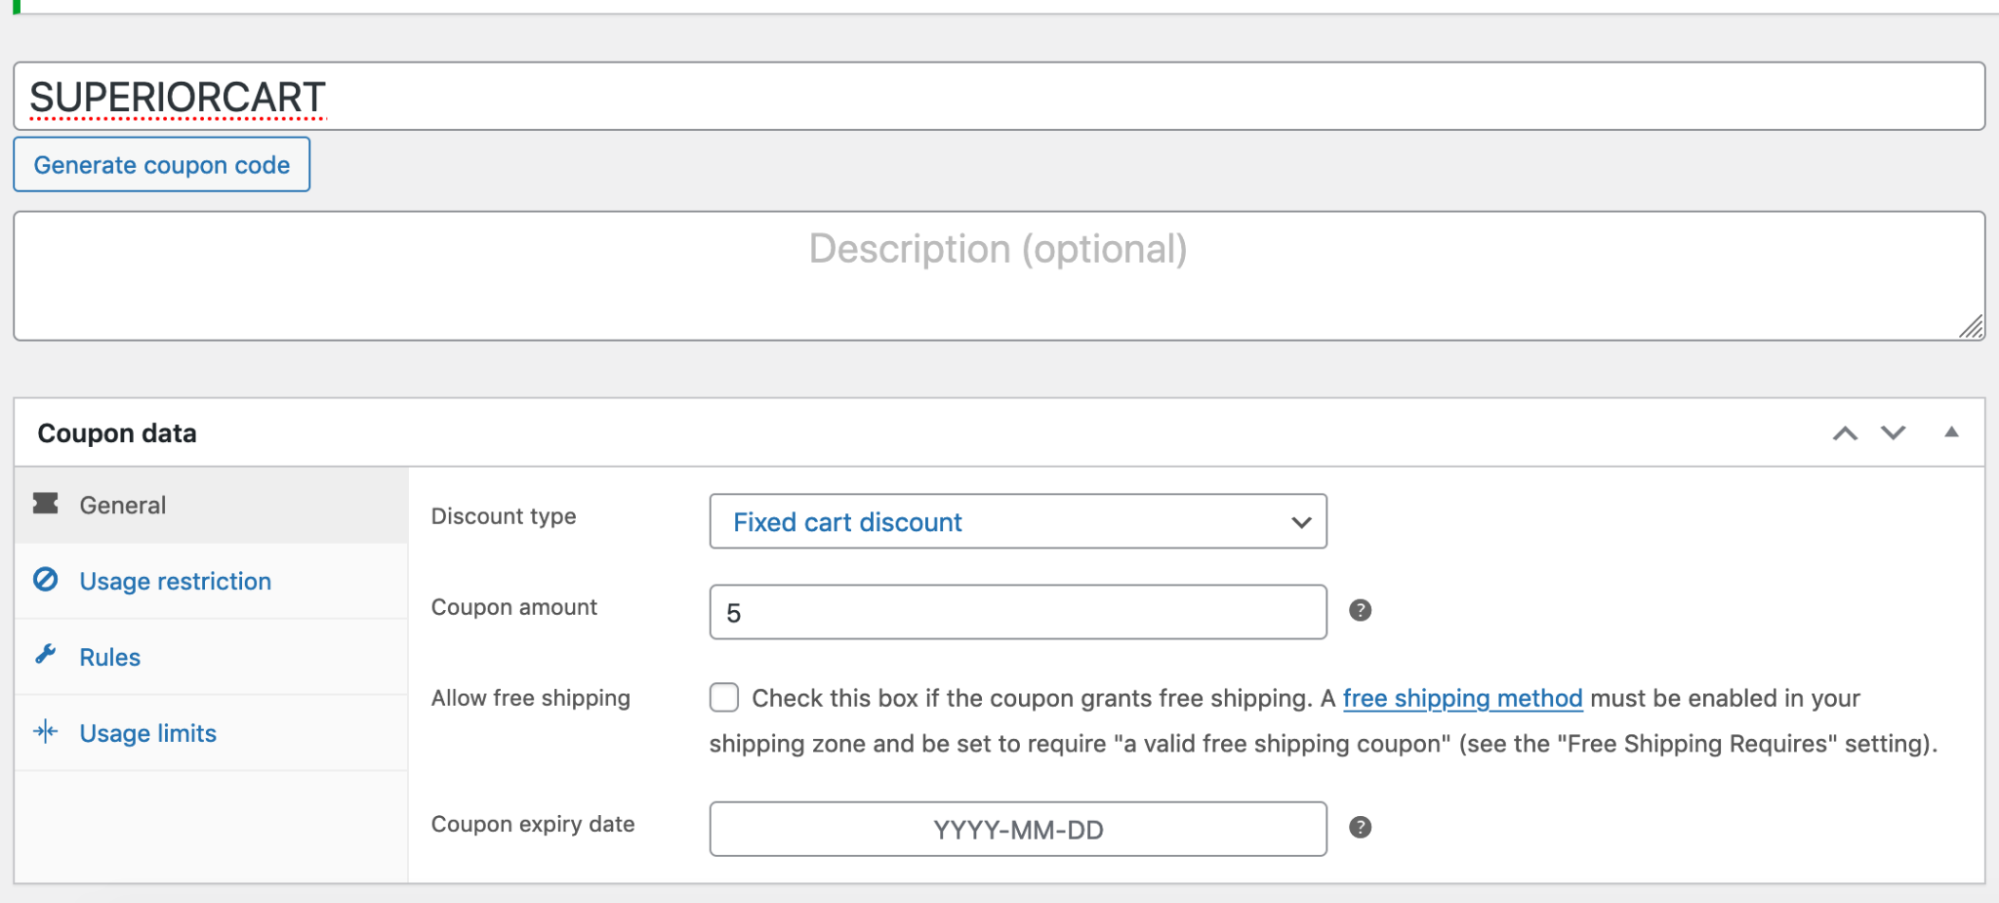Open help tooltip beside Coupon expiry date
The height and width of the screenshot is (903, 1999).
point(1360,827)
